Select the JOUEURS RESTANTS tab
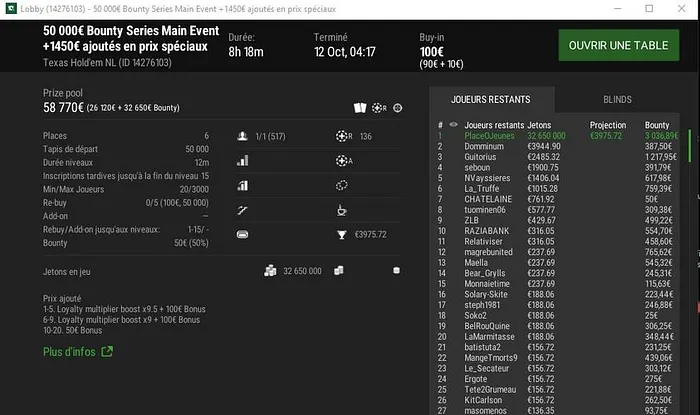The image size is (700, 415). coord(491,100)
